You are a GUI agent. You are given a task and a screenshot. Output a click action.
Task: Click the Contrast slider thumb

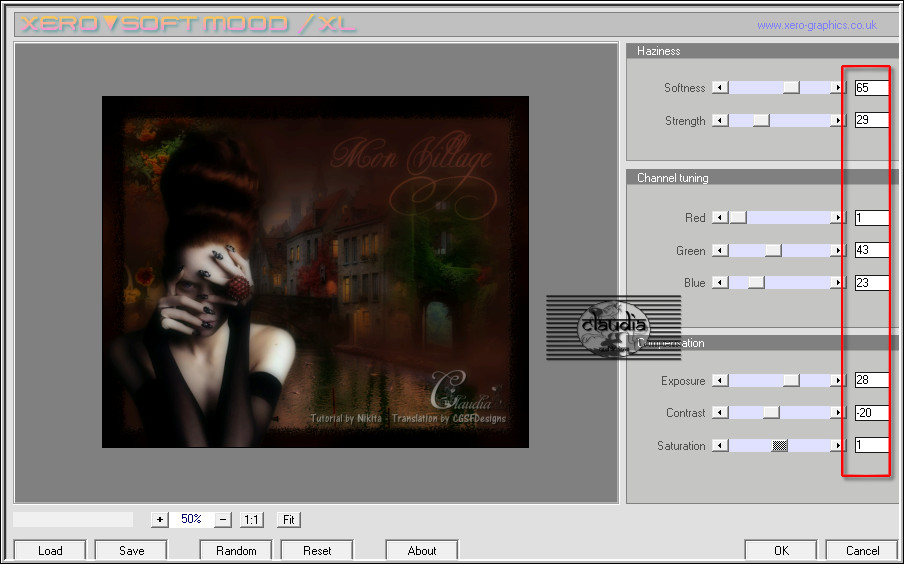771,413
